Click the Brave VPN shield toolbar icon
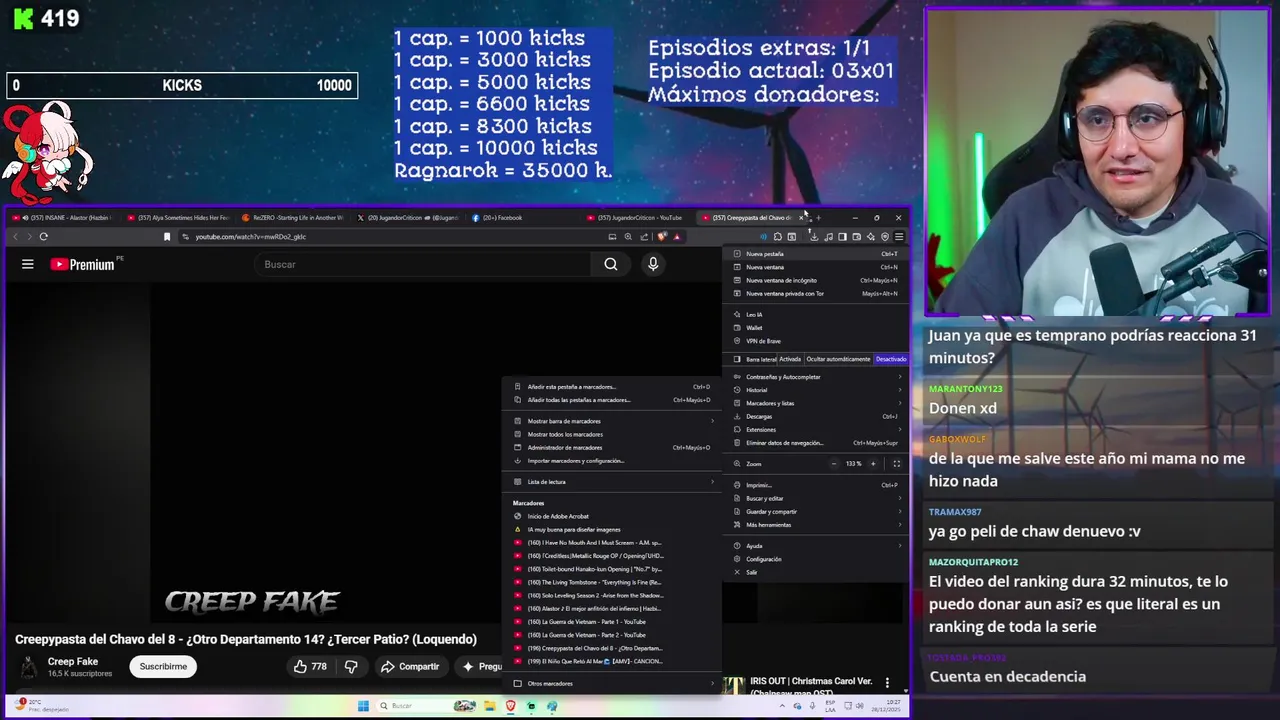The width and height of the screenshot is (1280, 720). tap(885, 237)
